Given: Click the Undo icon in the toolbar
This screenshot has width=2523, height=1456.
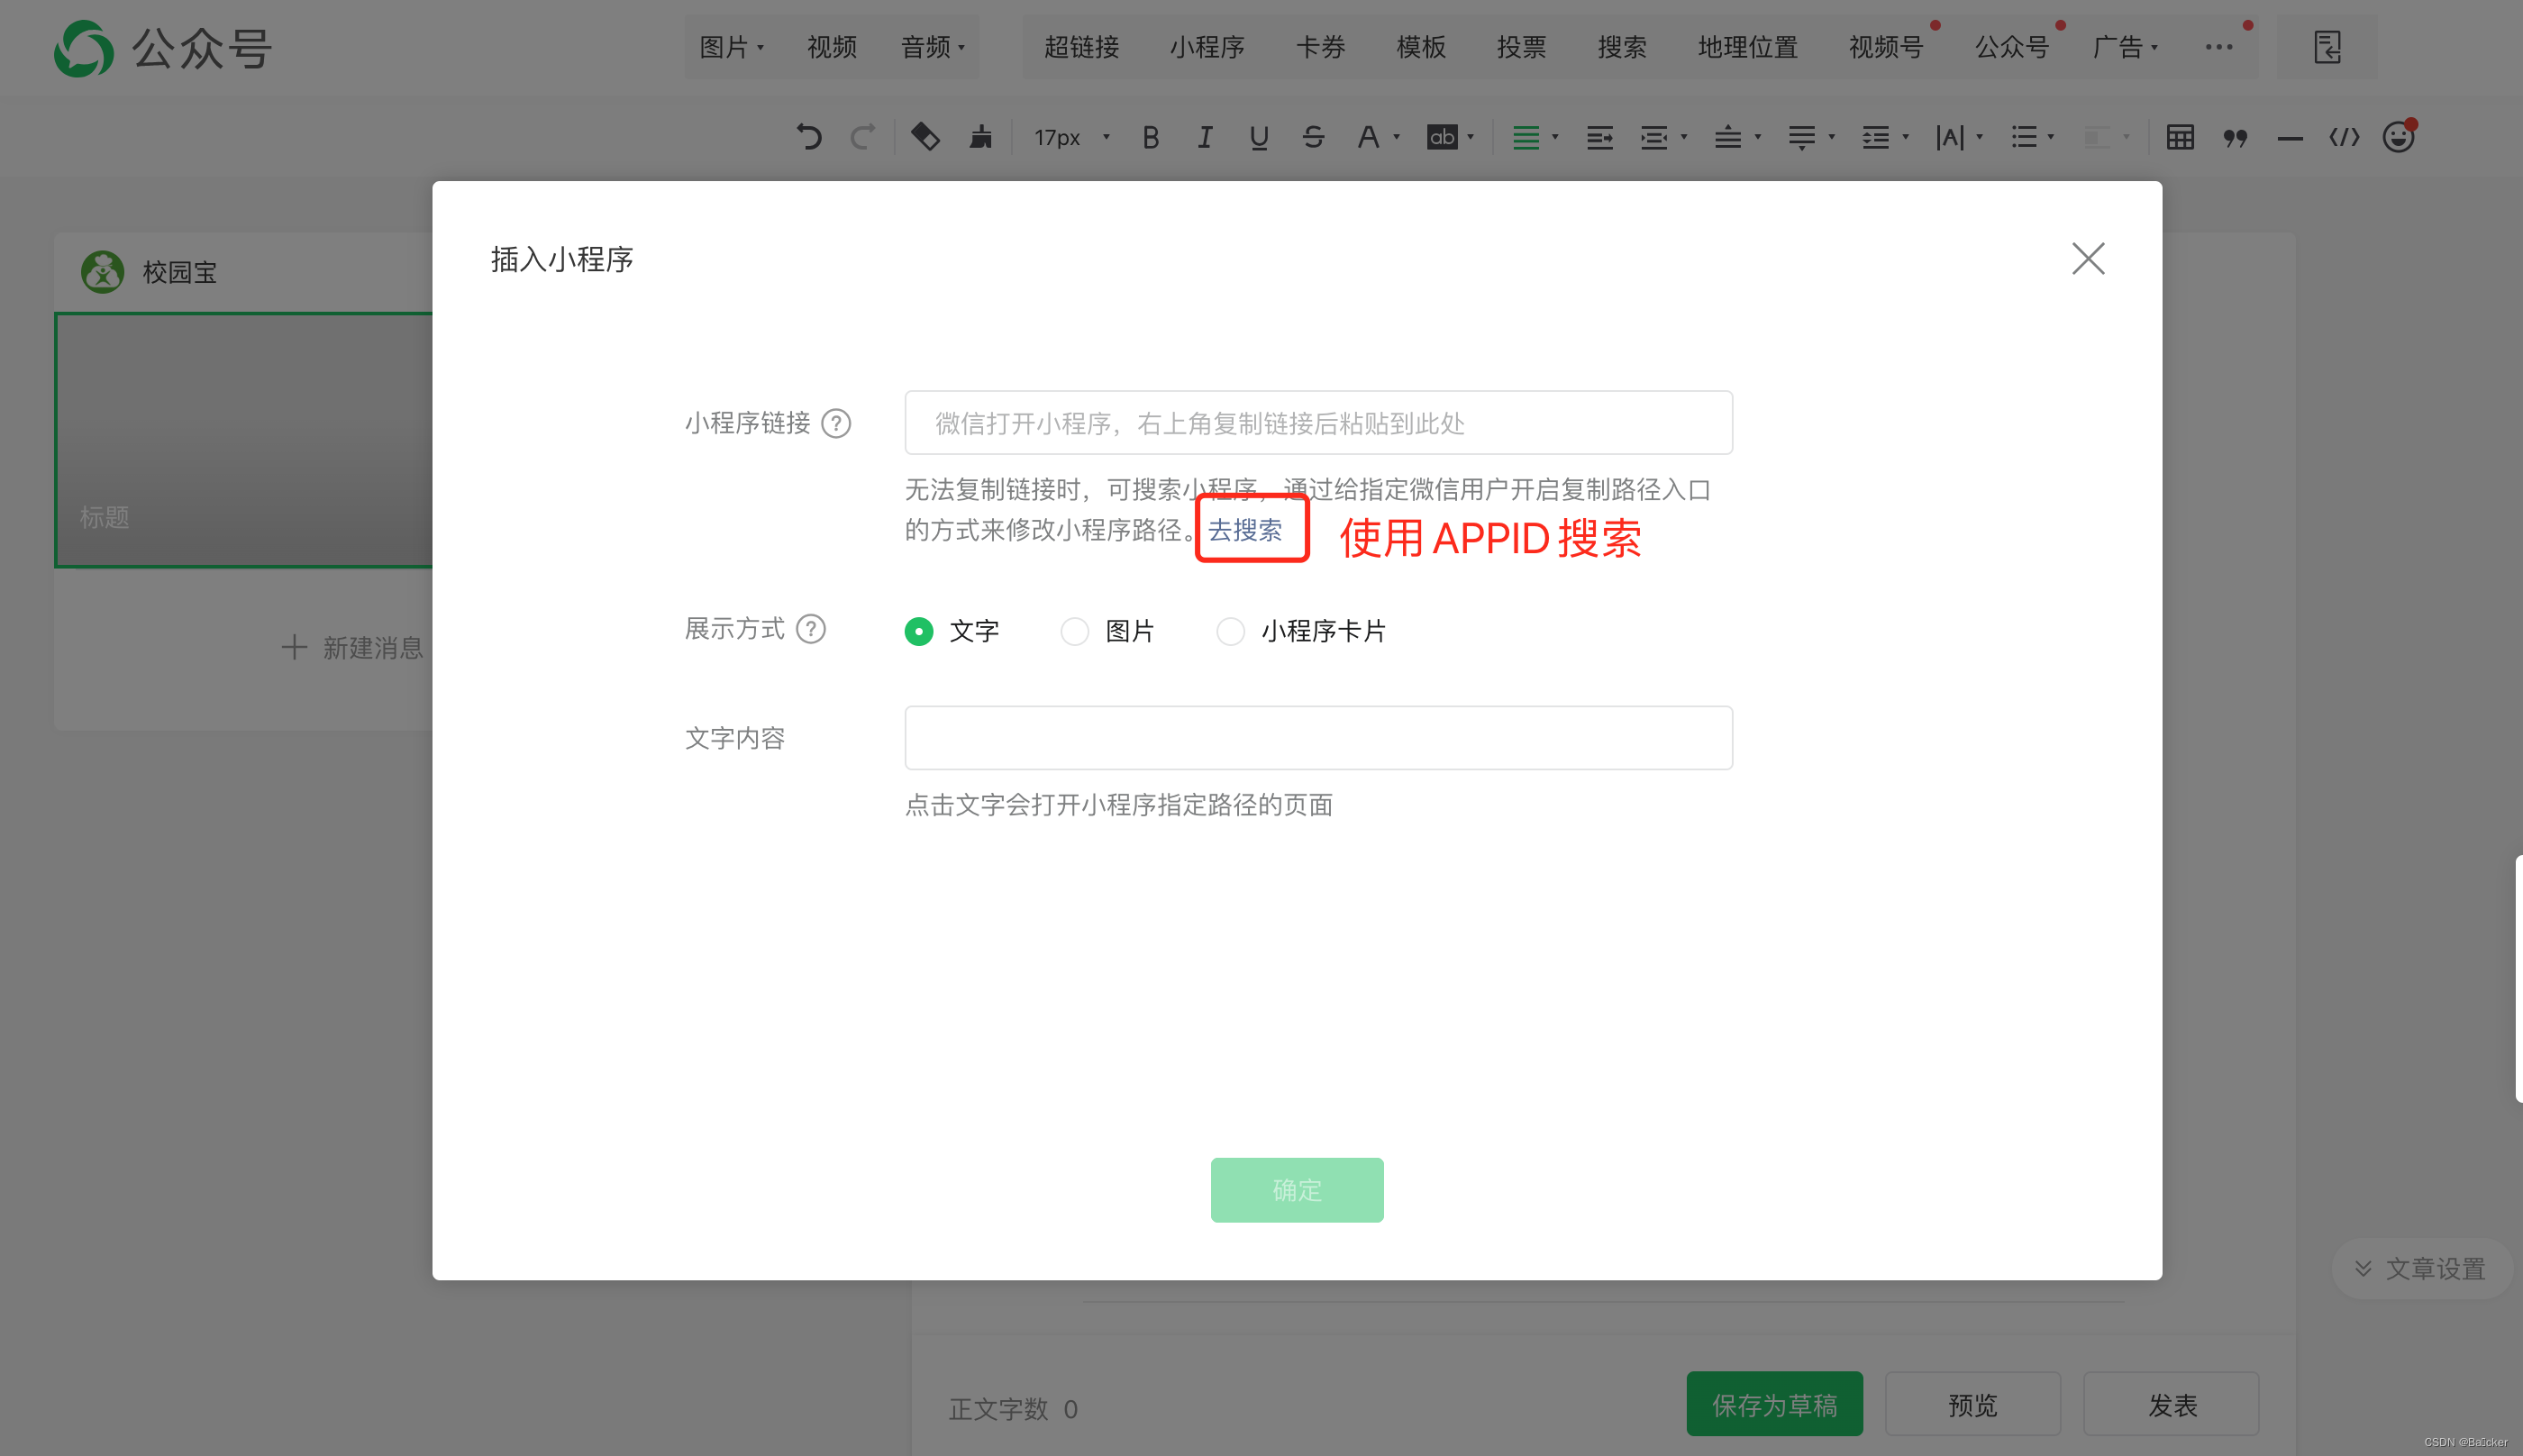Looking at the screenshot, I should tap(810, 137).
